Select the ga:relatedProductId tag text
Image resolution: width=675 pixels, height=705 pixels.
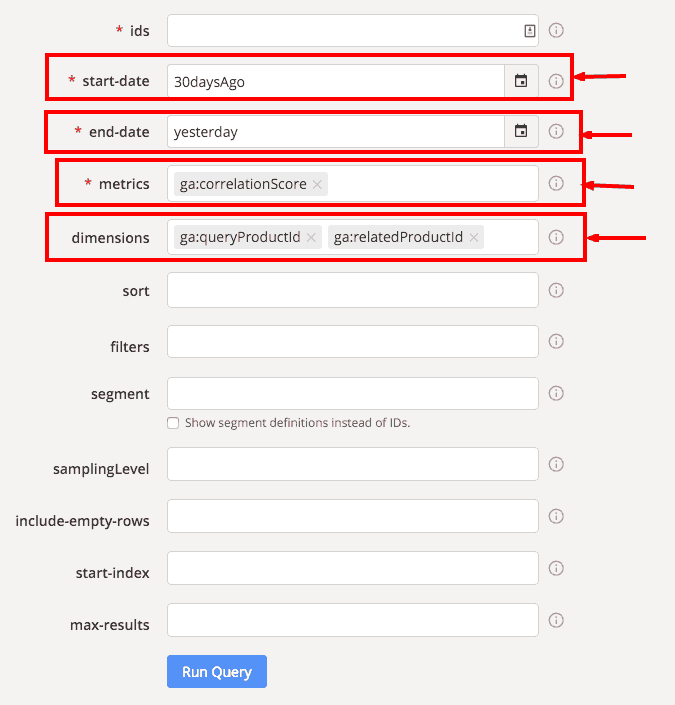398,237
